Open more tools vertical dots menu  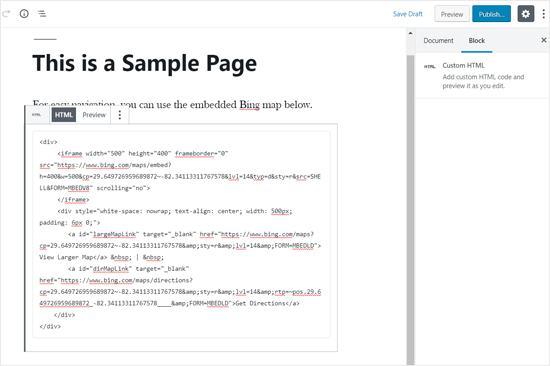coord(544,14)
